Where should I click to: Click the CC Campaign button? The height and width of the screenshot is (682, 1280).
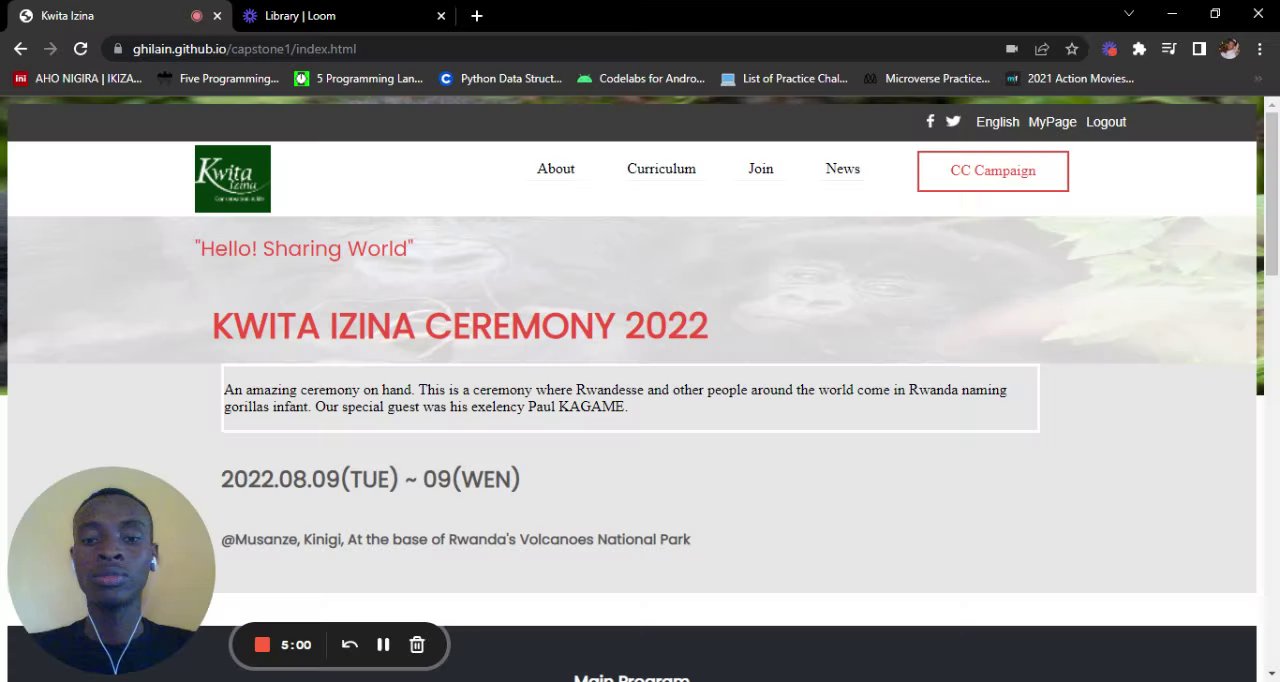(x=993, y=171)
